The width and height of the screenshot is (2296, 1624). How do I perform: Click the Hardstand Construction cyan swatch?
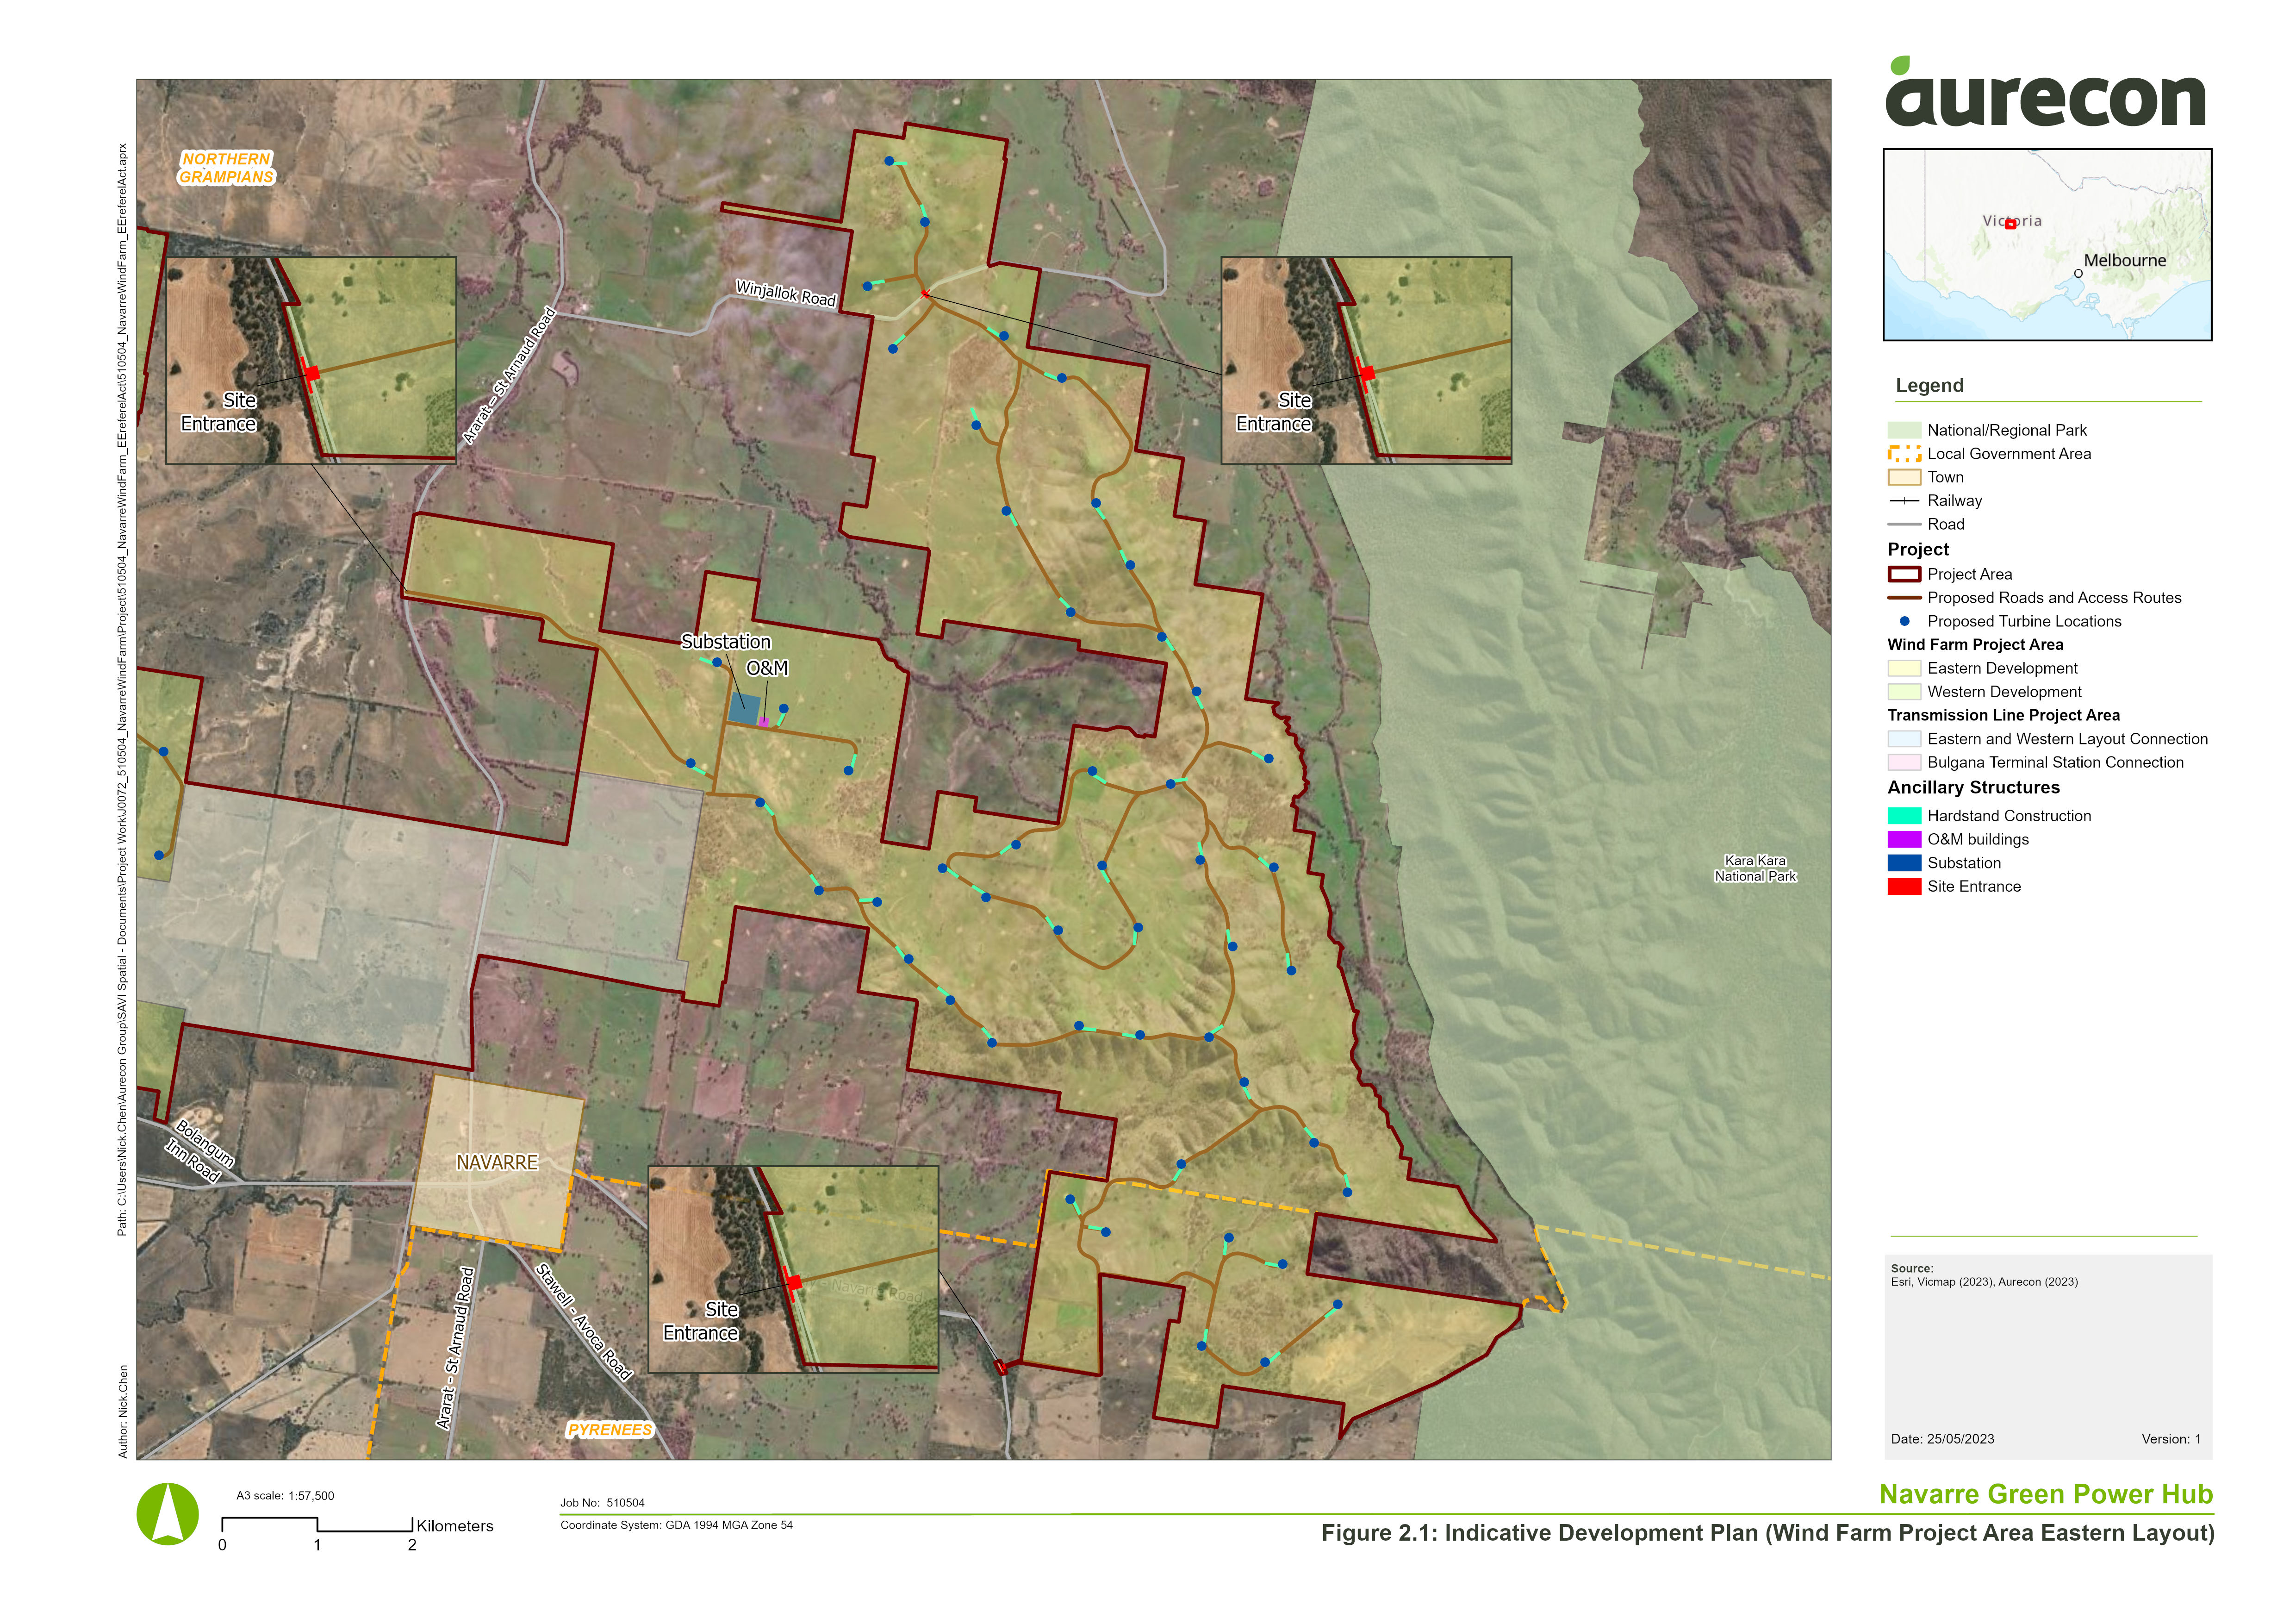tap(1904, 816)
